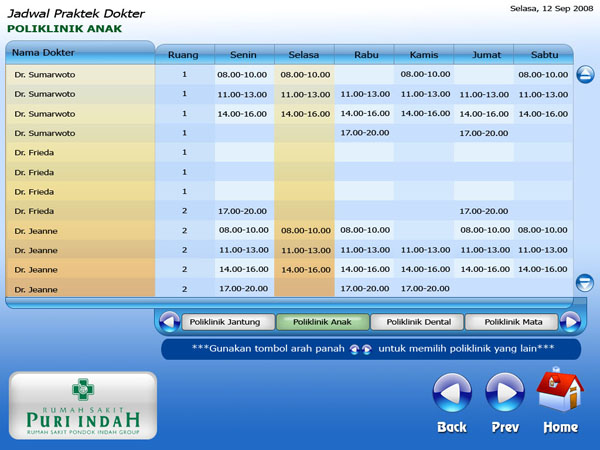Click Dr. Jeanne Senin 08.00-10.00 slot
This screenshot has width=600, height=450.
point(242,230)
